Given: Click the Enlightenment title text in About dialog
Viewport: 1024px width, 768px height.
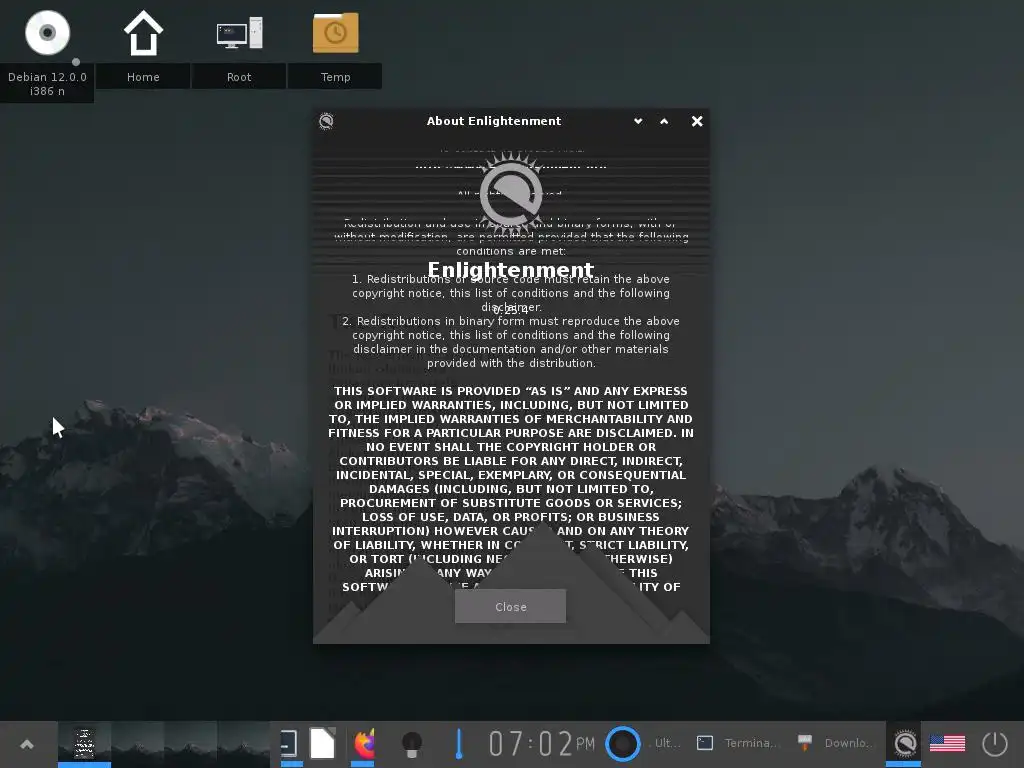Looking at the screenshot, I should coord(511,269).
